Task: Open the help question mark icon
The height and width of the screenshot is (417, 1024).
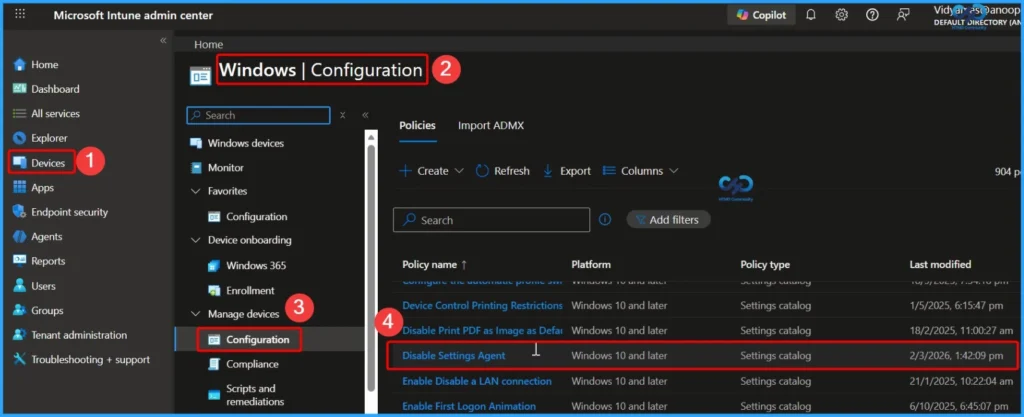Action: click(x=872, y=15)
